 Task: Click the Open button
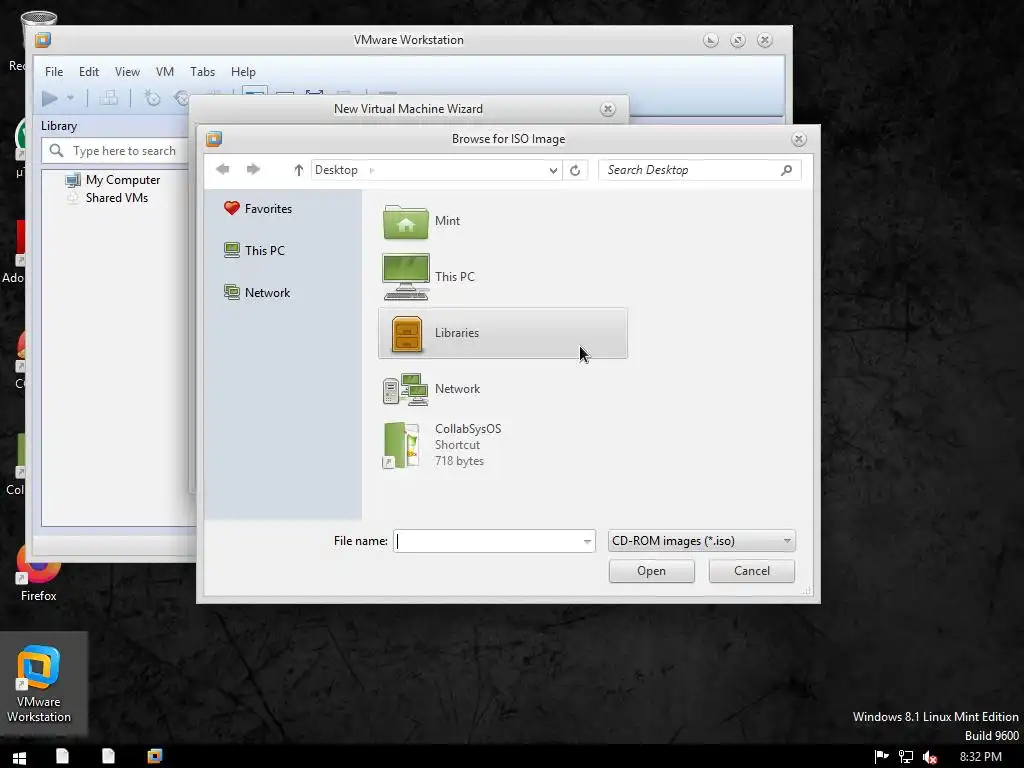pos(652,571)
